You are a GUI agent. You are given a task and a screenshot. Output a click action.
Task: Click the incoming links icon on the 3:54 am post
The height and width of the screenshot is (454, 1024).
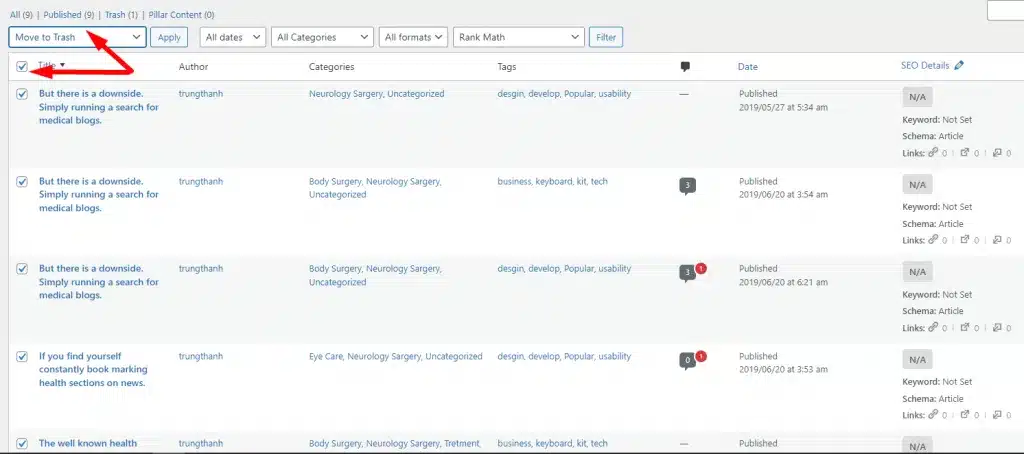pos(997,240)
